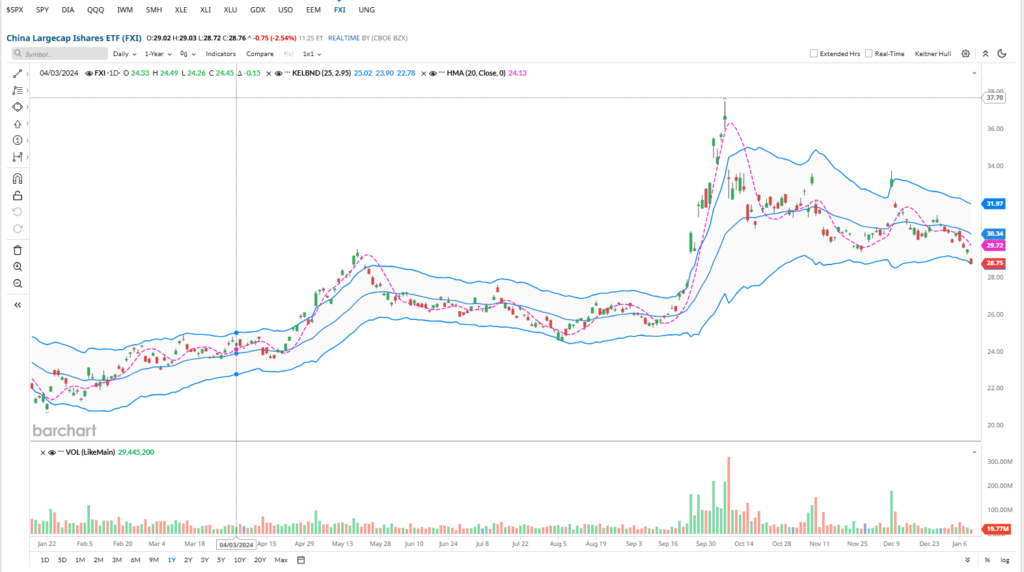
Task: Zoom out of the chart
Action: pos(17,284)
